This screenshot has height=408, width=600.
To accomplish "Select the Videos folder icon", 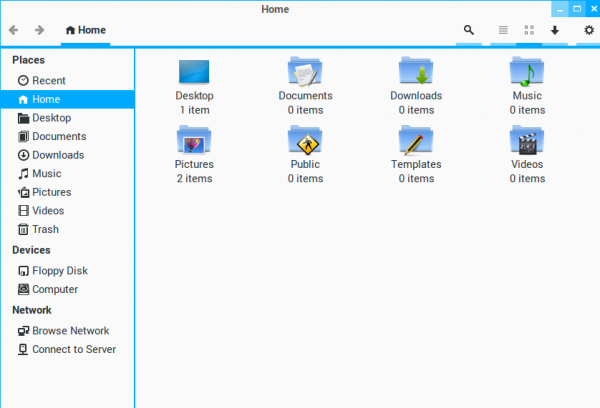I will (x=527, y=140).
